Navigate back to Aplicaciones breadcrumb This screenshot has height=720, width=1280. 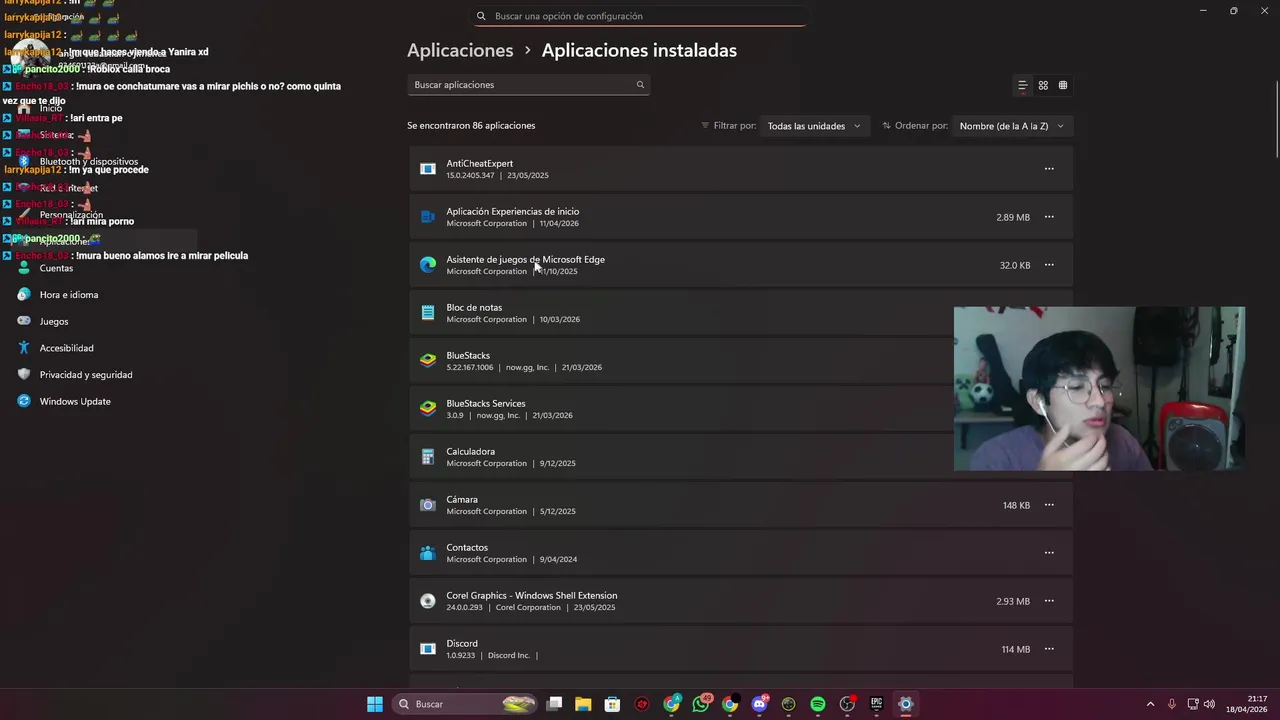[460, 50]
